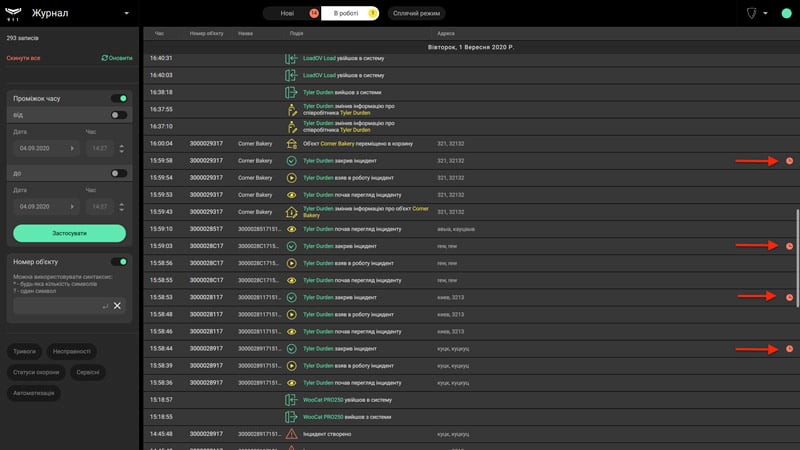Image resolution: width=800 pixels, height=450 pixels.
Task: Click the checkmark icon in the 15:58:53 row
Action: click(x=291, y=297)
